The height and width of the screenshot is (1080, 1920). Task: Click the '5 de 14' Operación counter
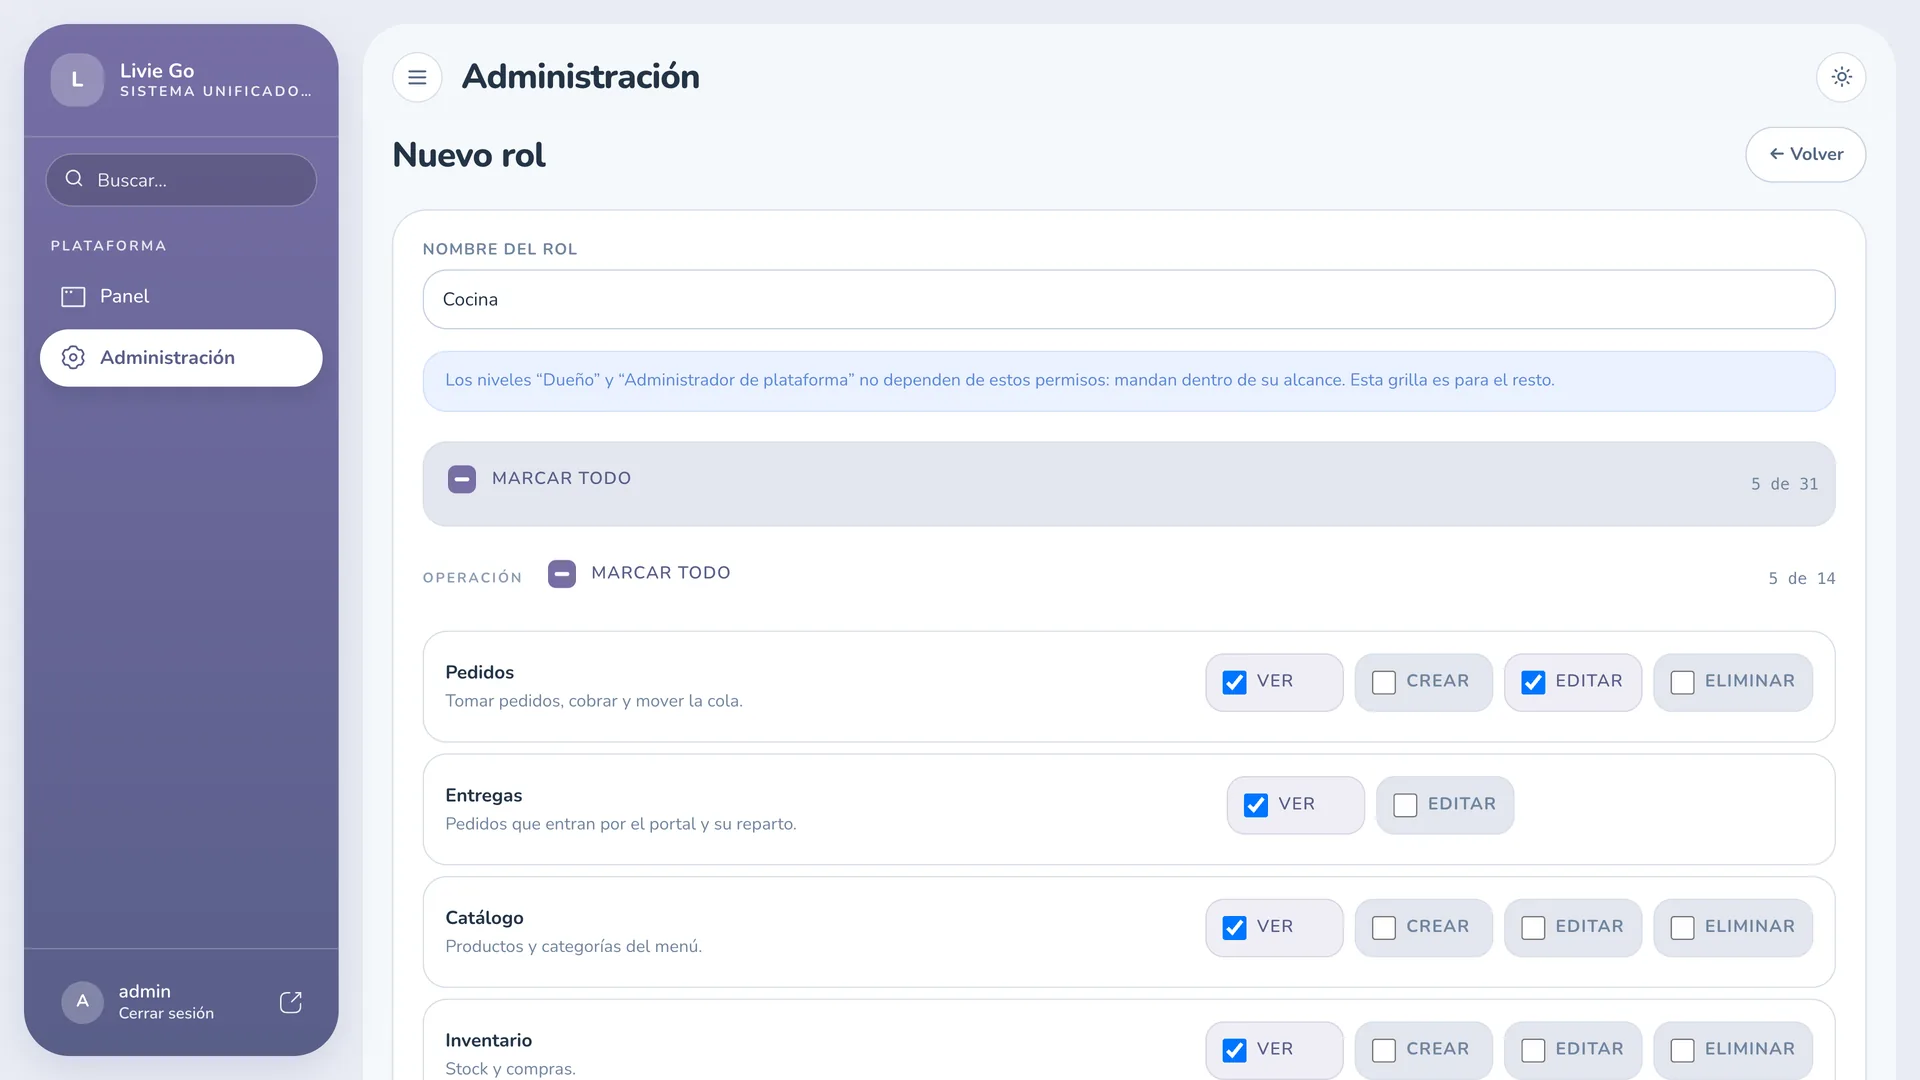pos(1801,579)
